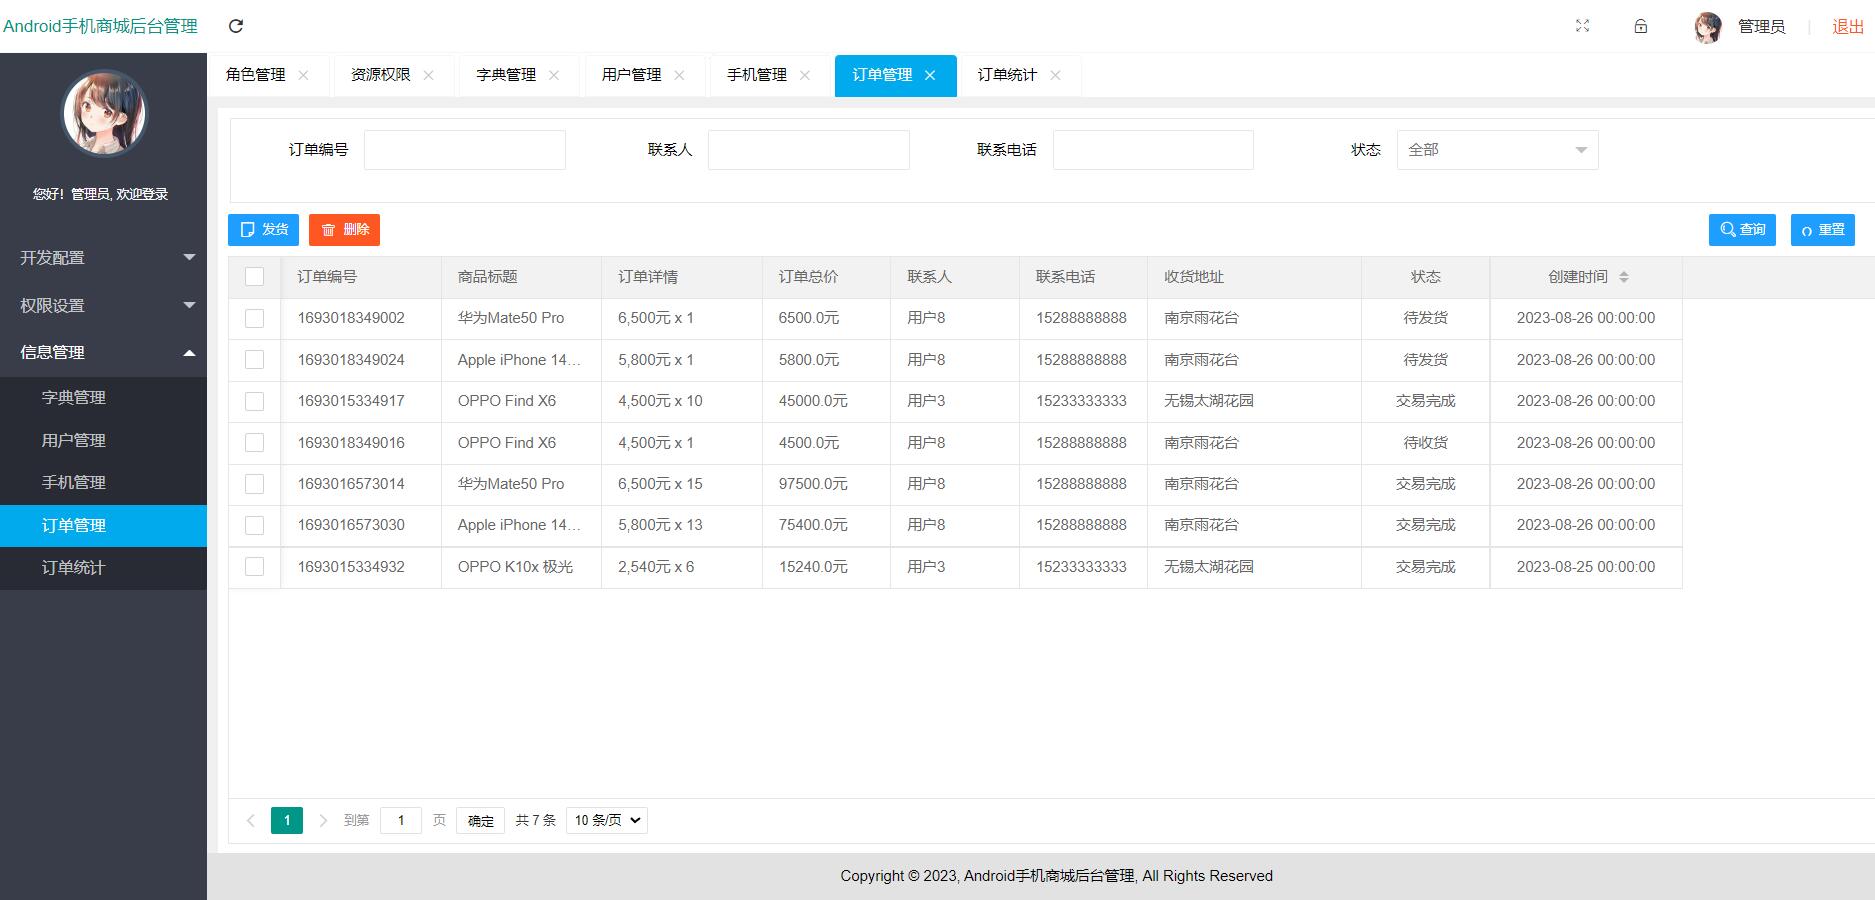Expand the 权限设置 sidebar menu
1875x900 pixels.
(x=104, y=306)
